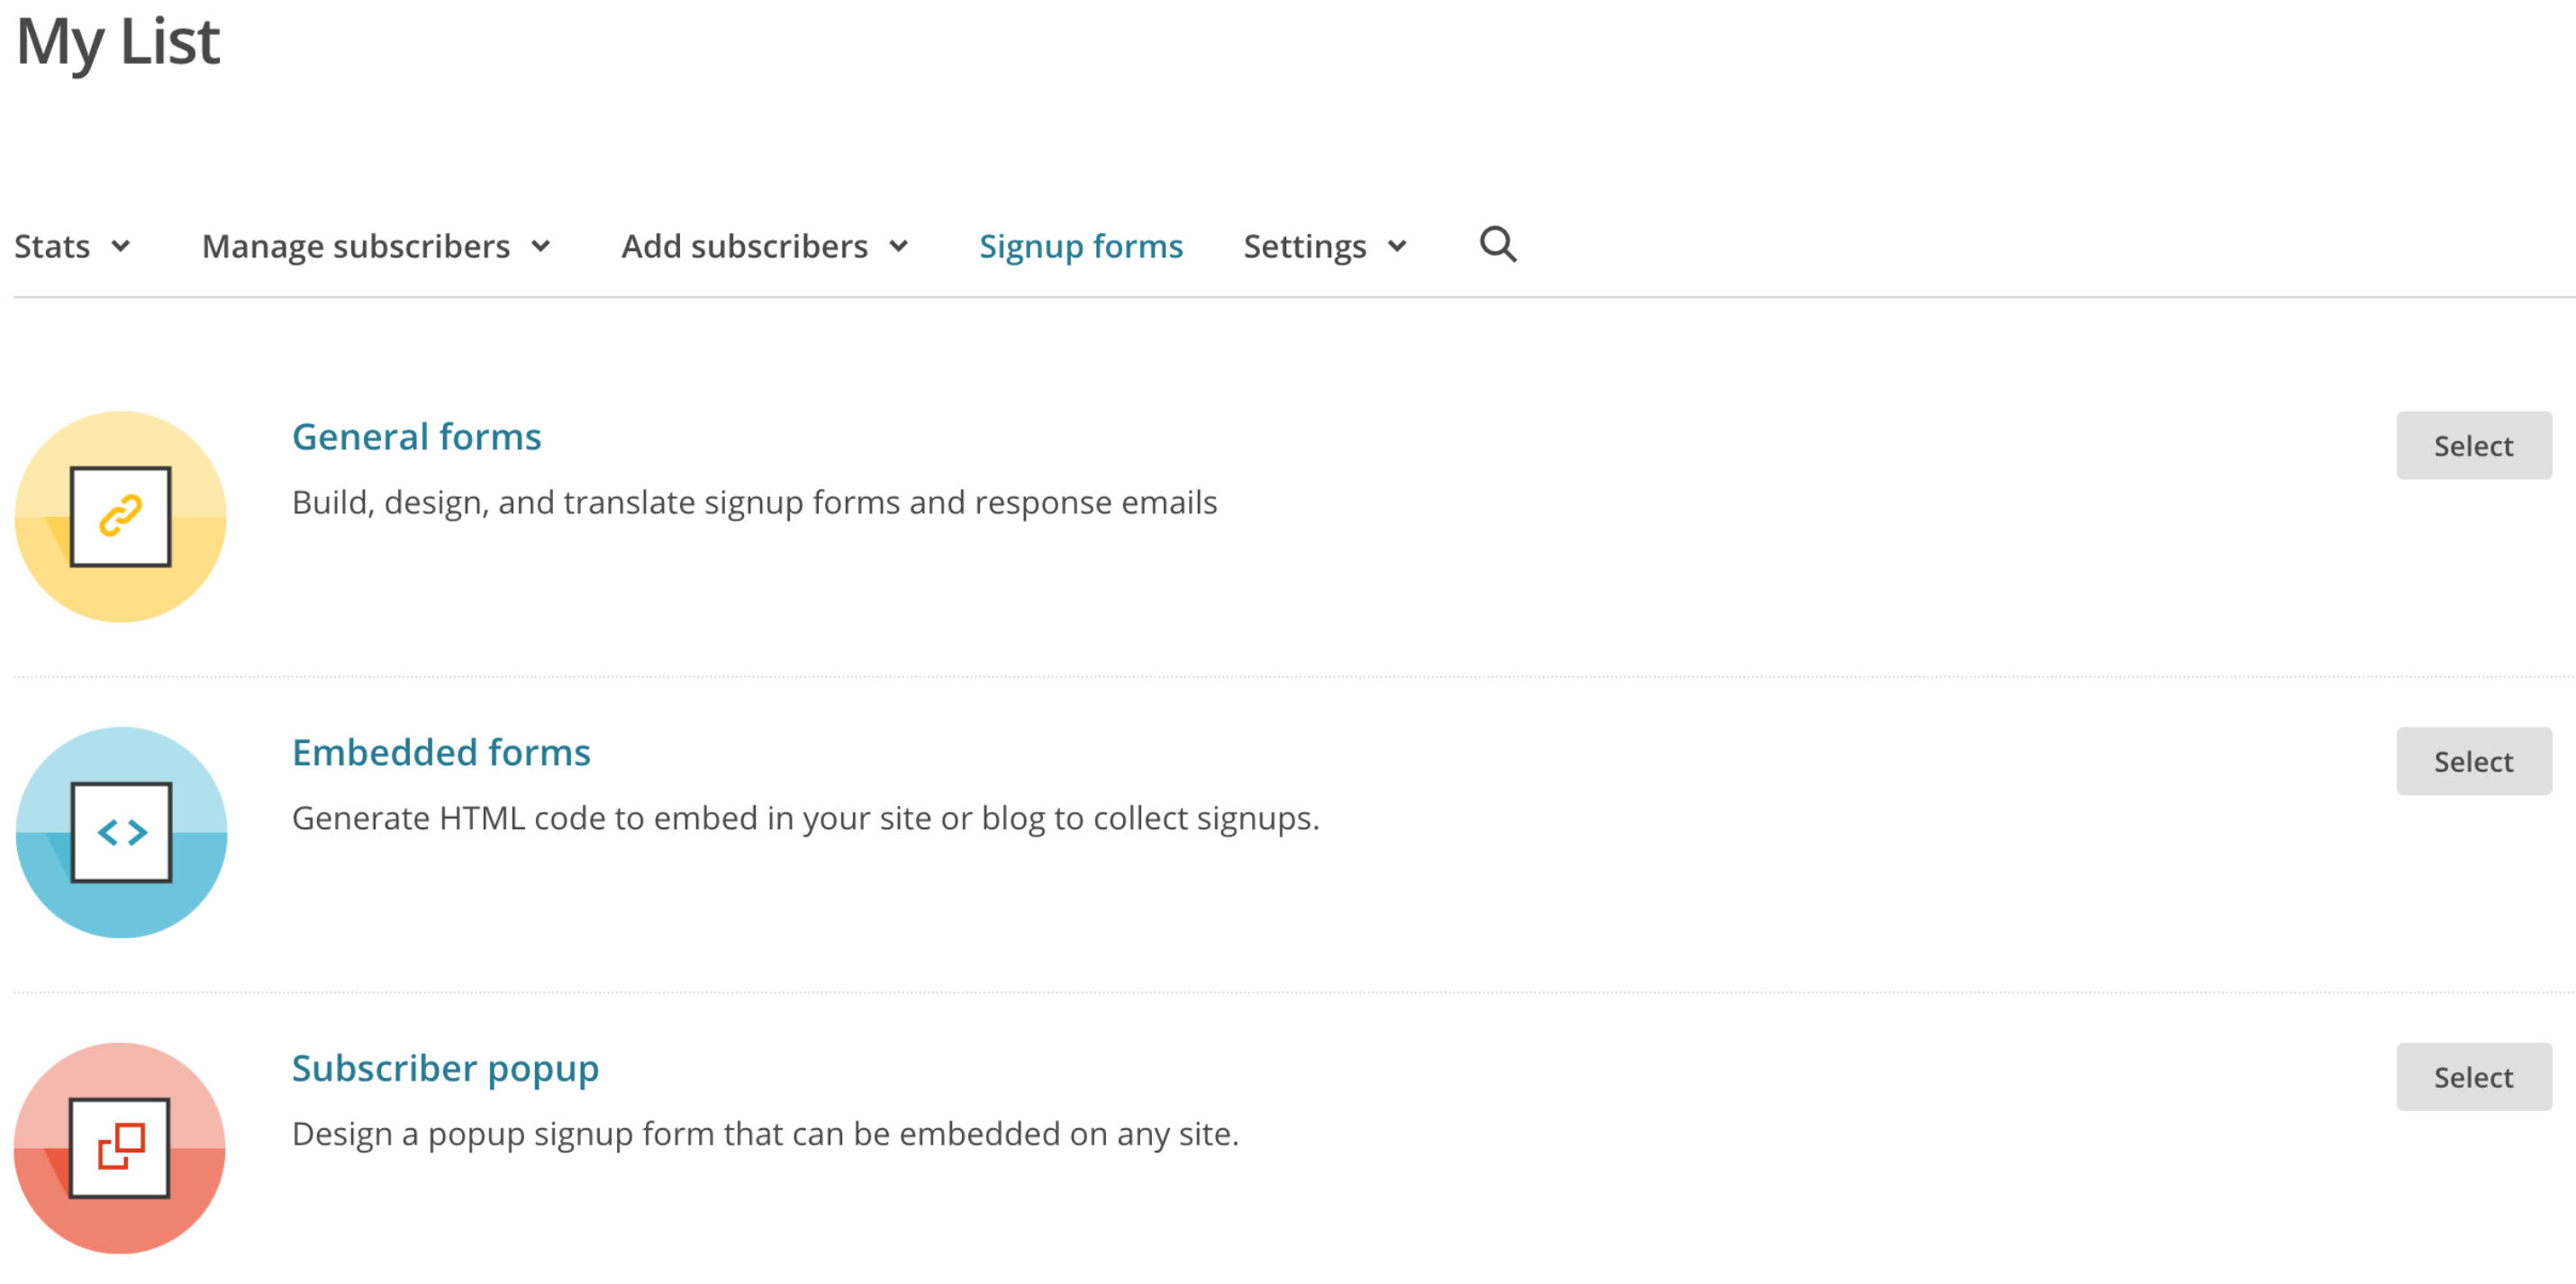Click the Subscriber popup description text

pyautogui.click(x=765, y=1134)
